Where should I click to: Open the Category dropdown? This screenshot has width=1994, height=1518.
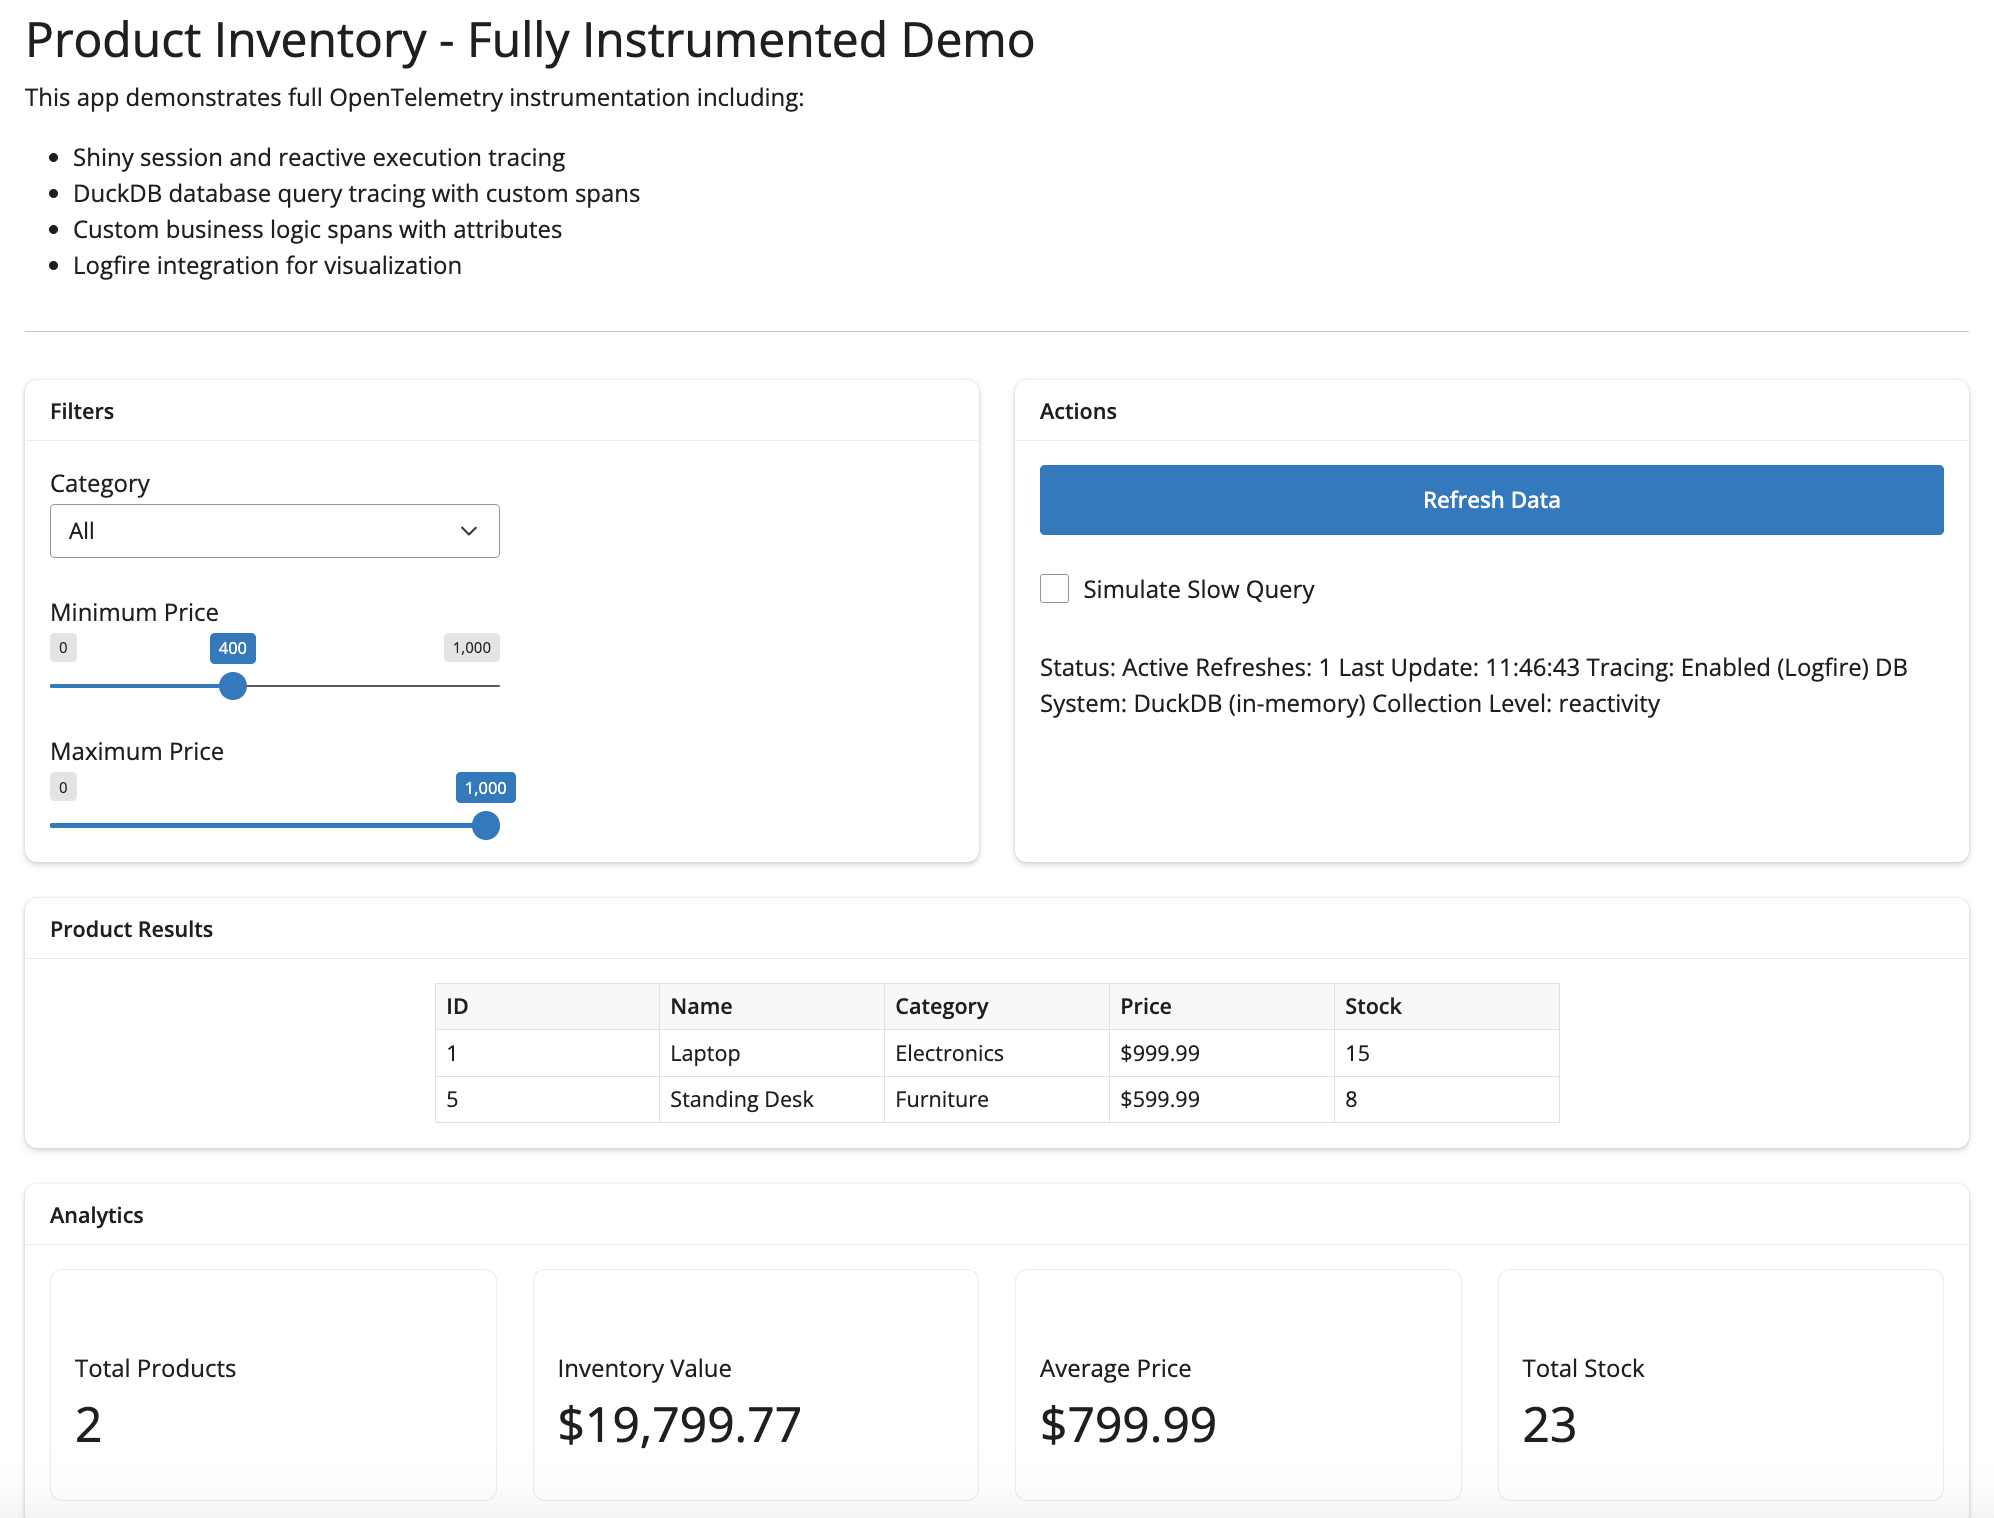(274, 531)
